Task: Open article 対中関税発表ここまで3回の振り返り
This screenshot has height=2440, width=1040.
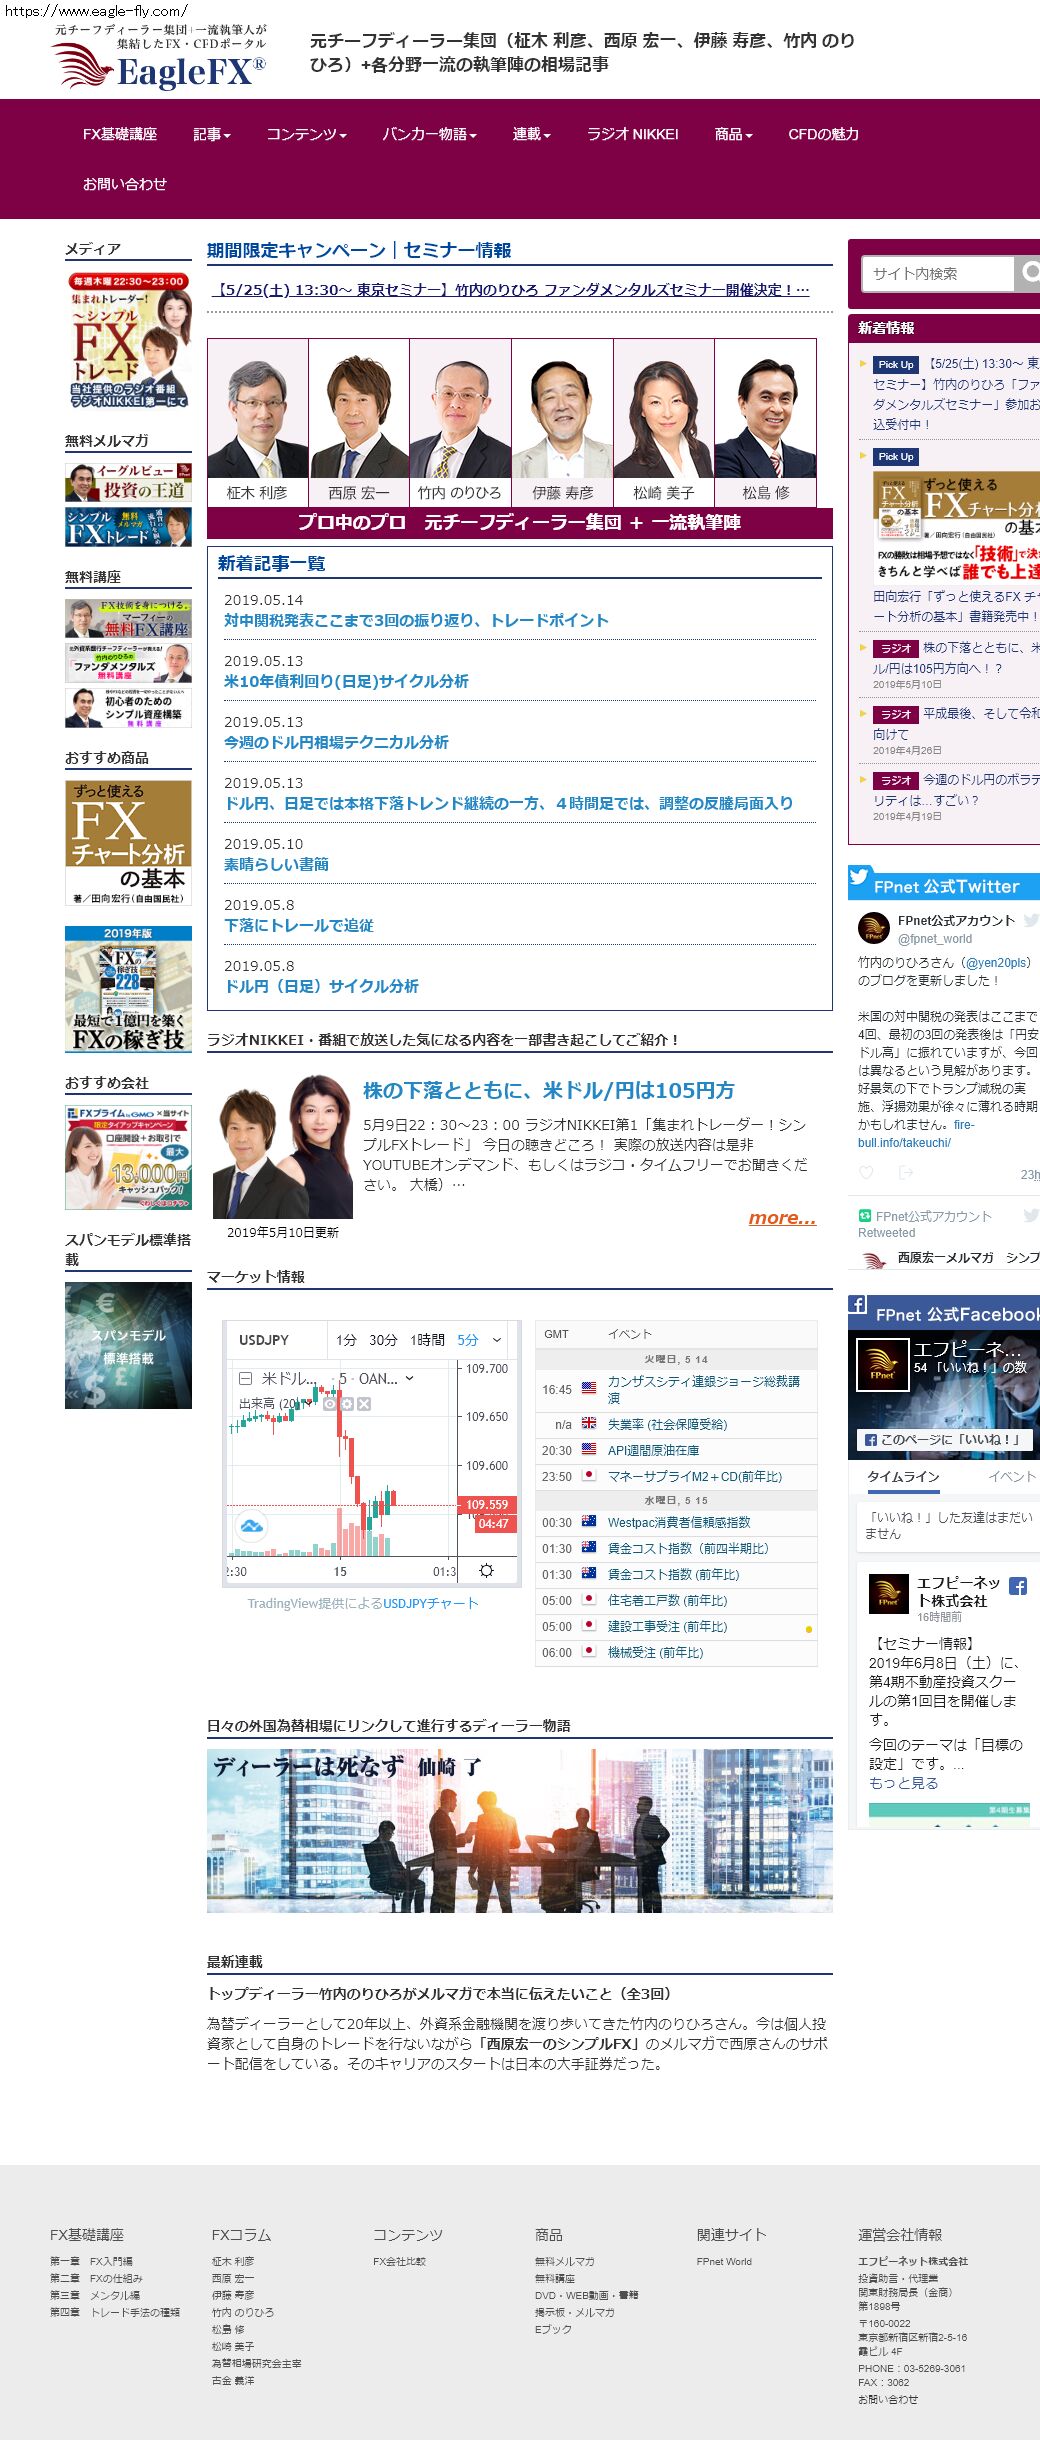Action: point(416,620)
